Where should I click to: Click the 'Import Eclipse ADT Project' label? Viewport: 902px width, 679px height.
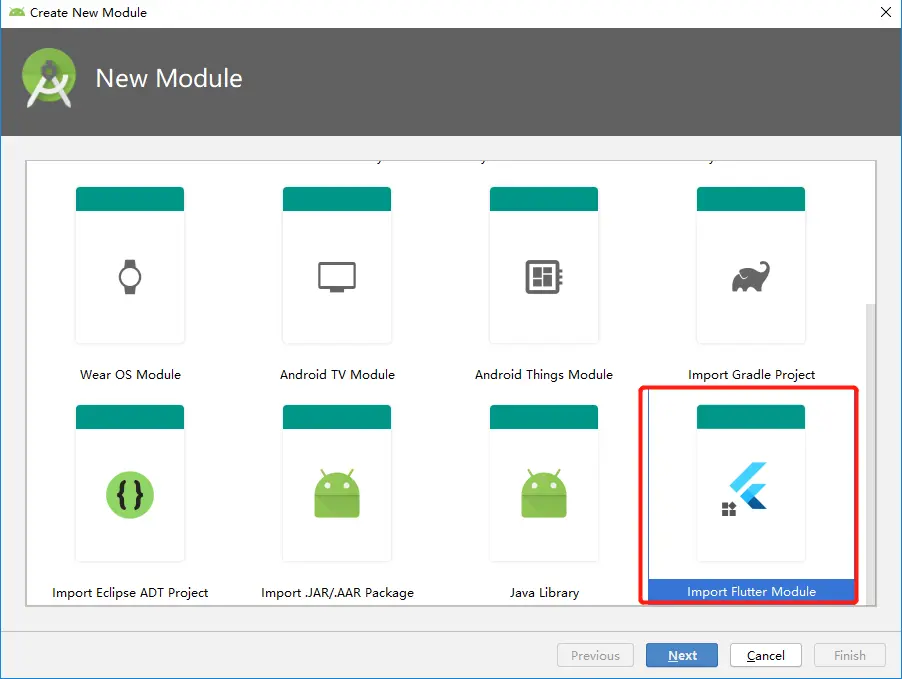coord(130,593)
